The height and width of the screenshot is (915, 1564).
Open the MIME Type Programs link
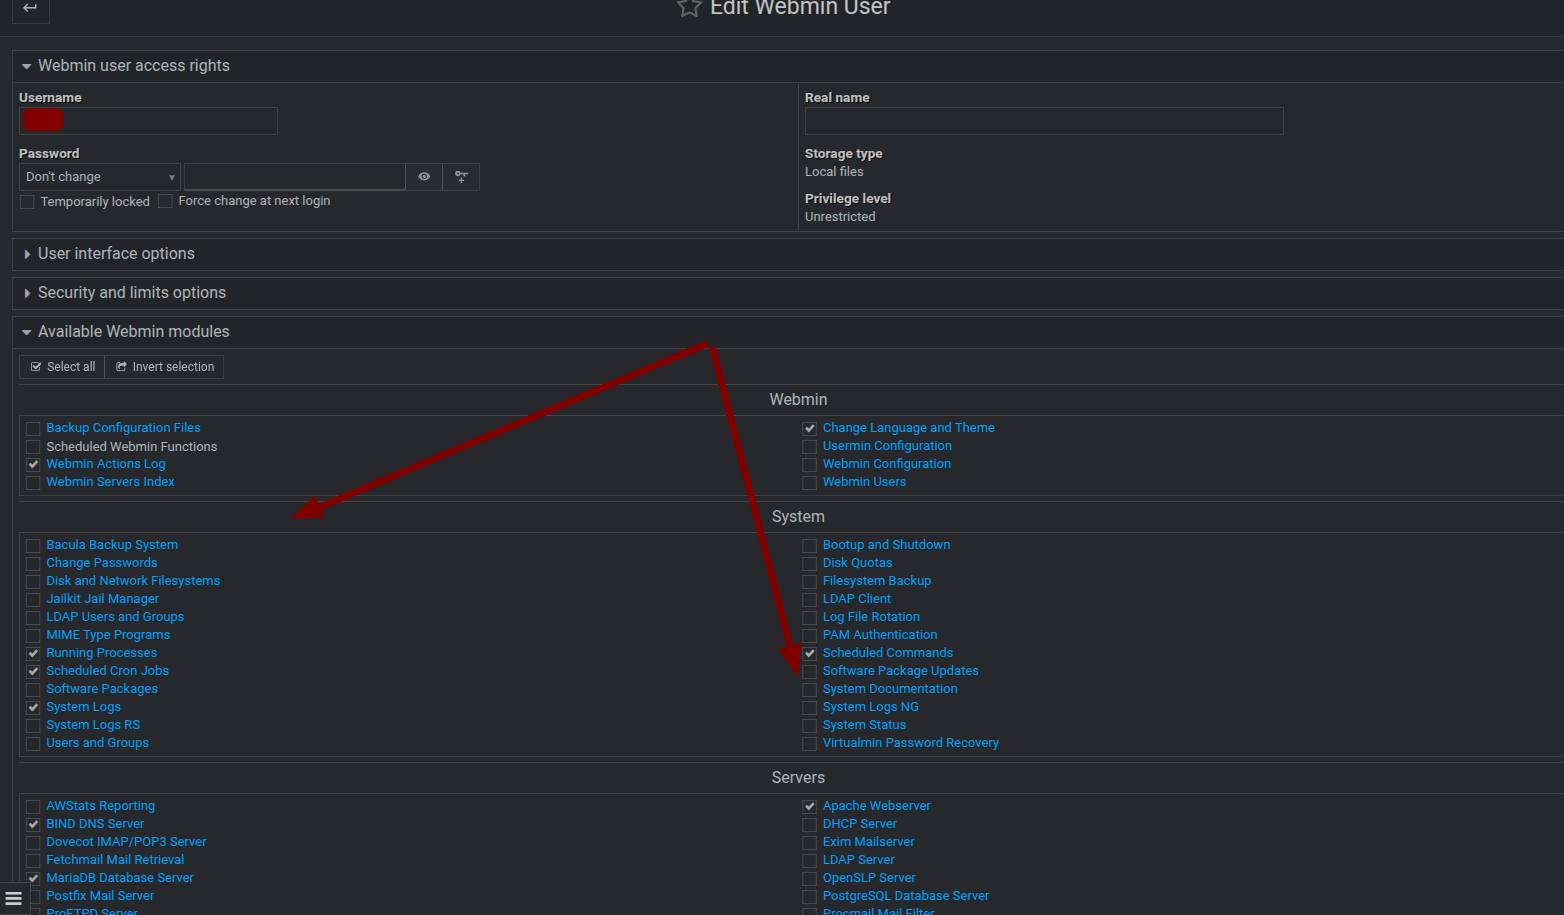coord(108,635)
